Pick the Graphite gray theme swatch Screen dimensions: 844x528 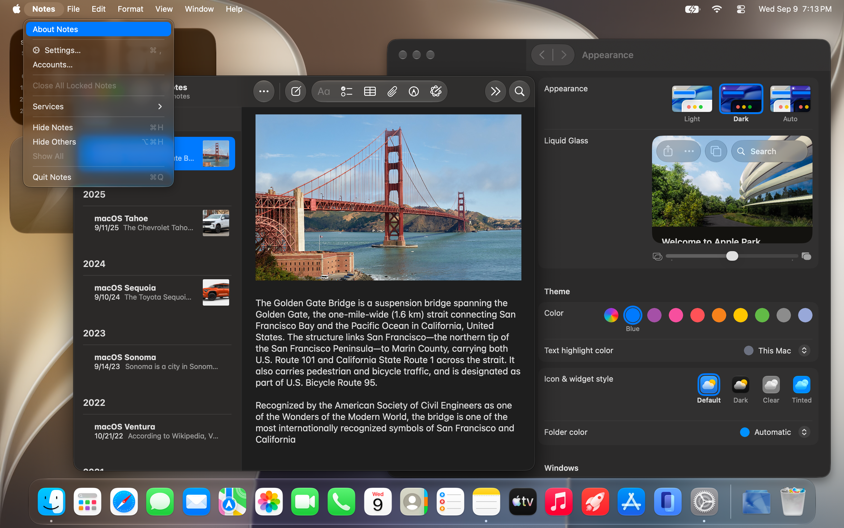[783, 315]
